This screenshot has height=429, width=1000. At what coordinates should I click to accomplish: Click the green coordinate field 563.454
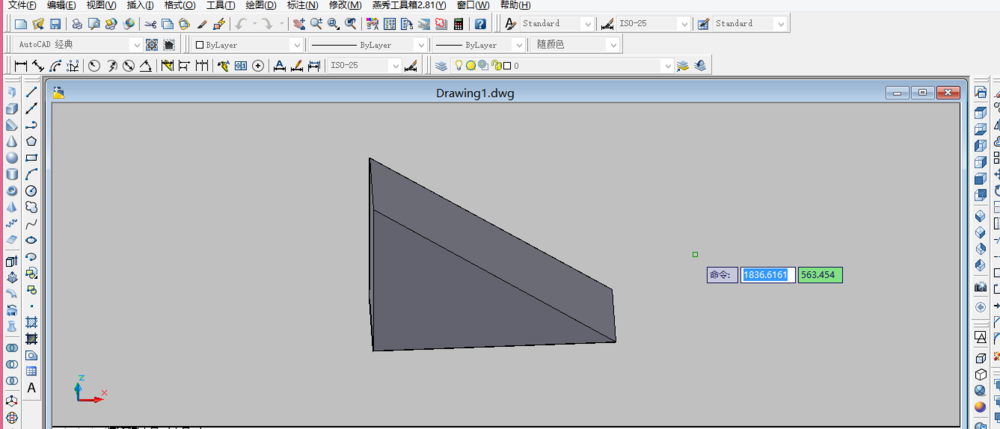point(820,275)
